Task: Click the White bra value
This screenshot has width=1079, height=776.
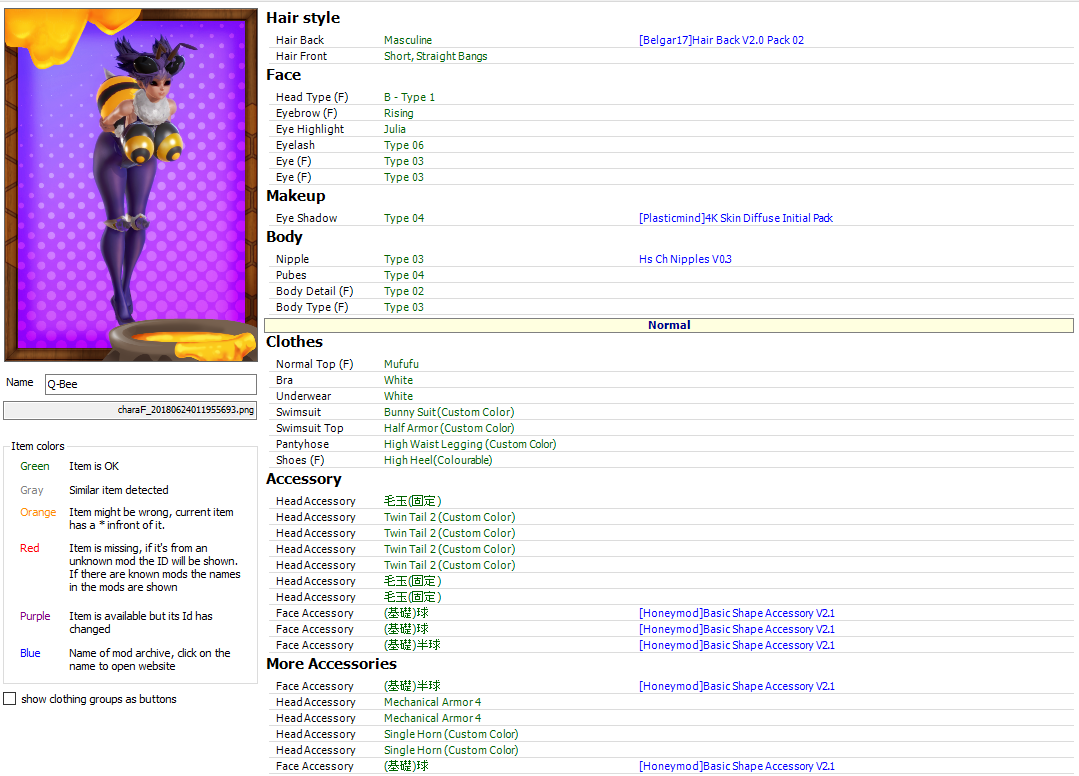Action: coord(398,380)
